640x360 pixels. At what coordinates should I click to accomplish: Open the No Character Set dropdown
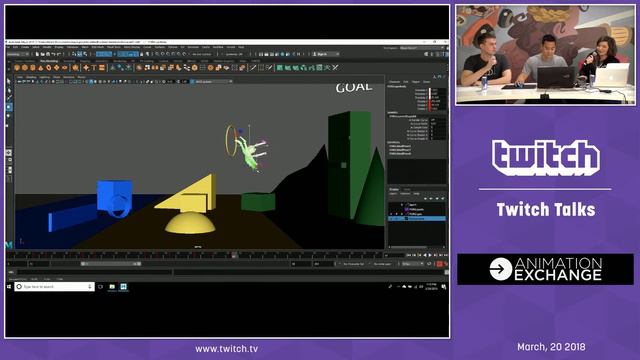[x=354, y=264]
